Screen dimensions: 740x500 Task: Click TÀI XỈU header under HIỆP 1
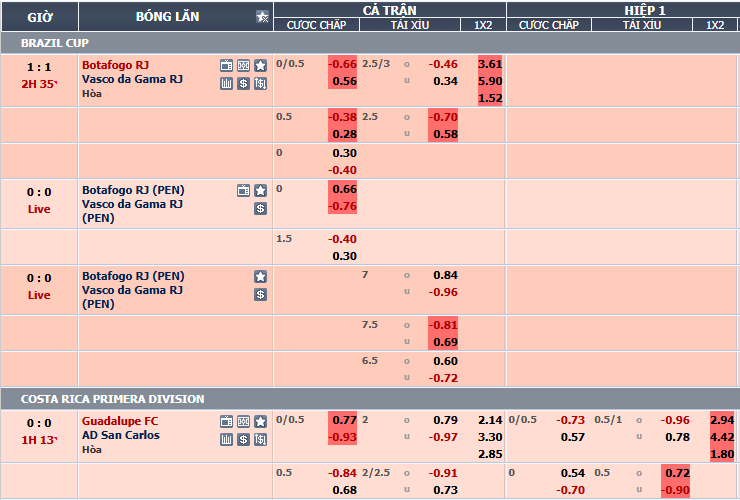tap(642, 25)
